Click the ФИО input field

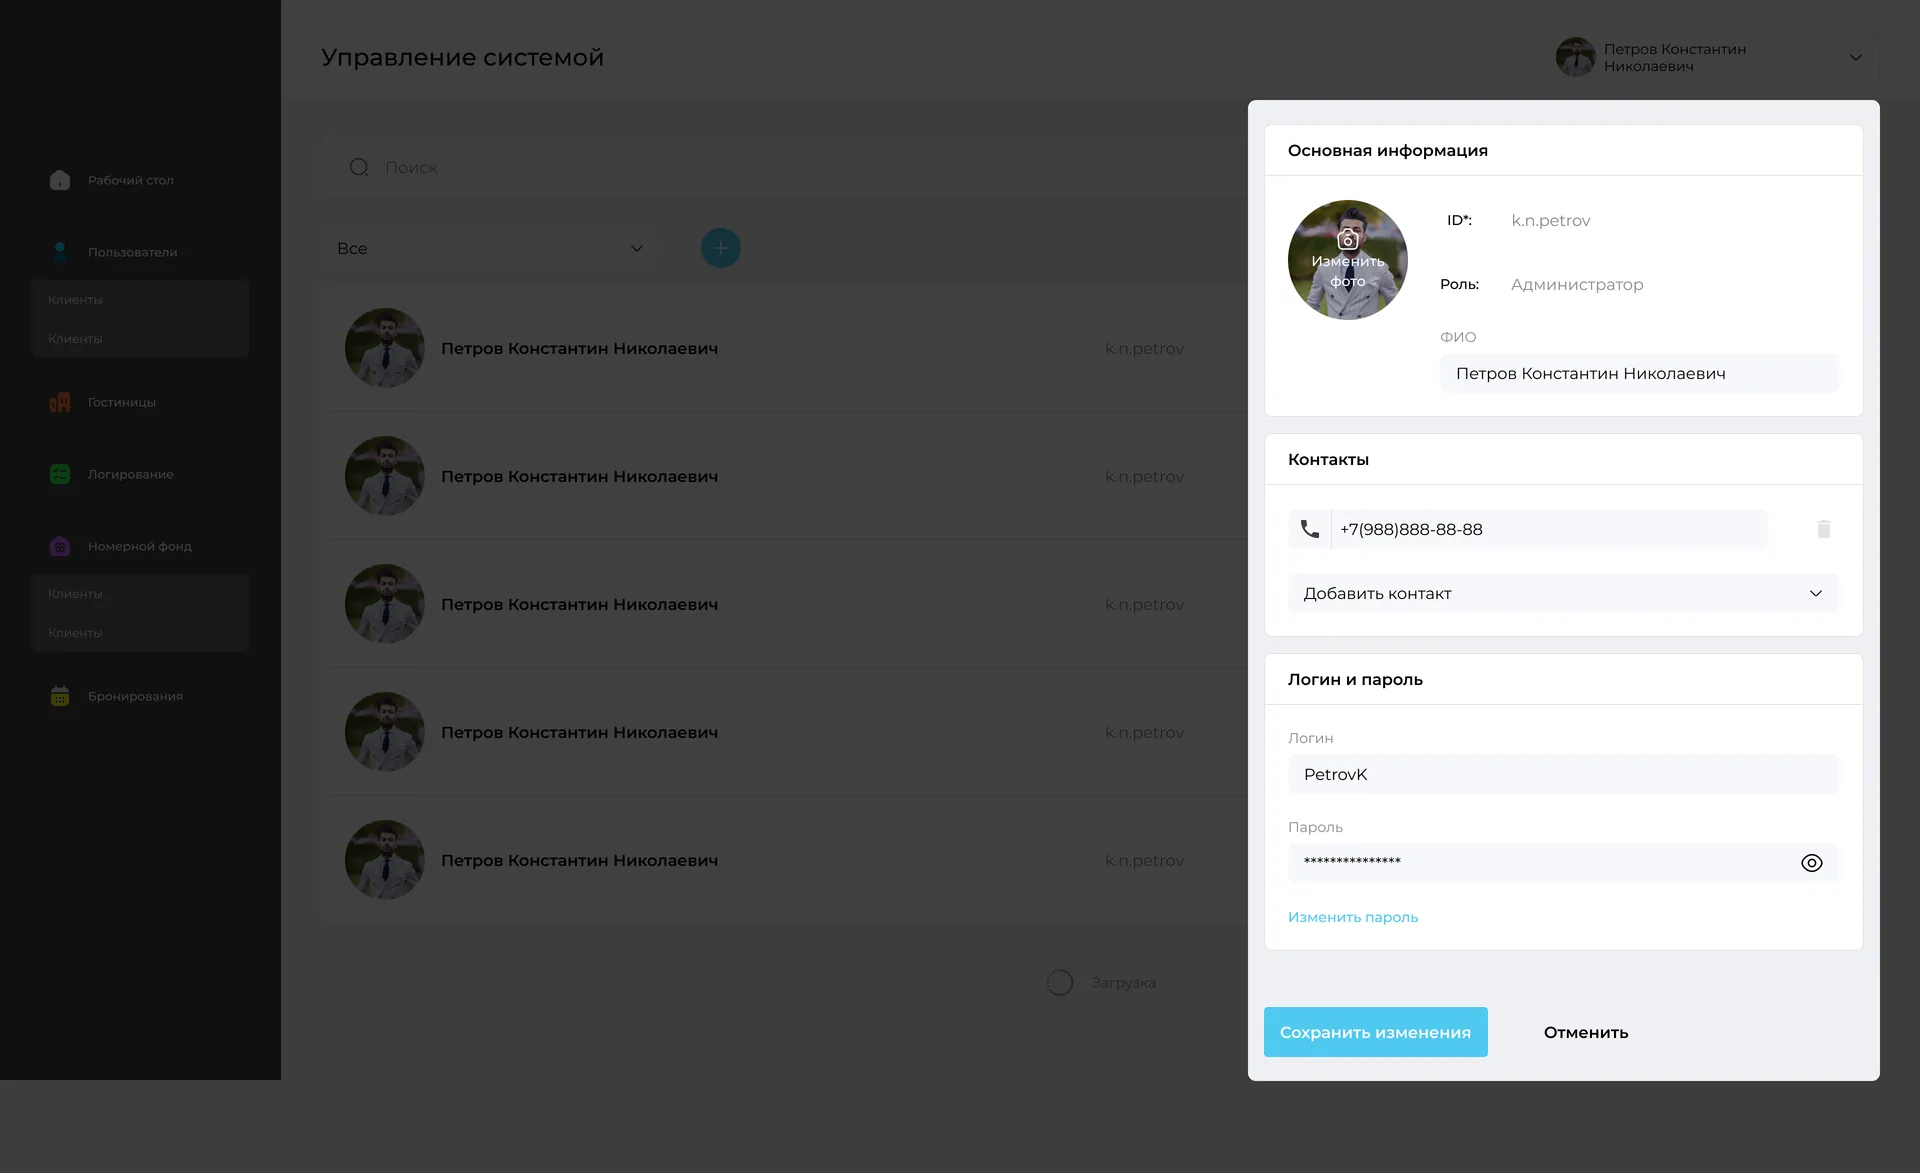coord(1639,373)
